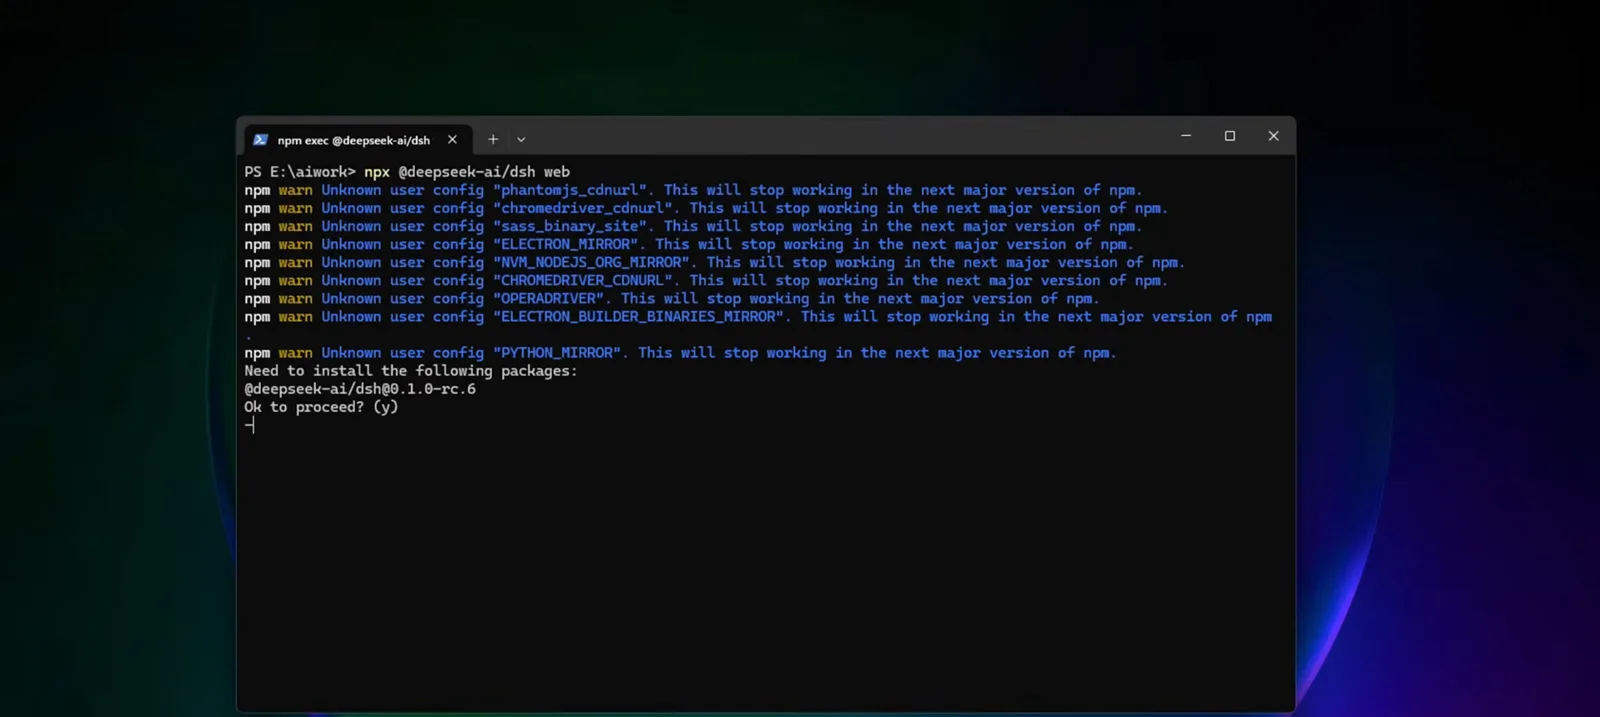Image resolution: width=1600 pixels, height=717 pixels.
Task: Minimize the terminal window
Action: pyautogui.click(x=1186, y=136)
